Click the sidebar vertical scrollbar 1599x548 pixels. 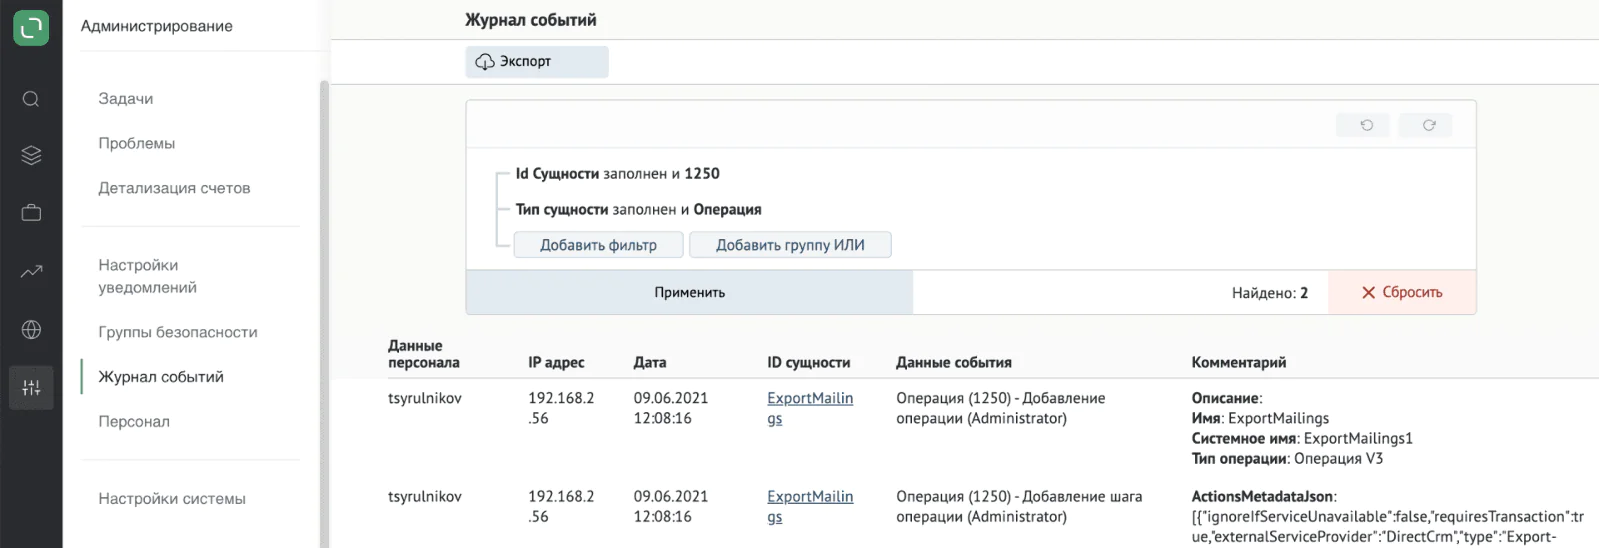[x=324, y=314]
